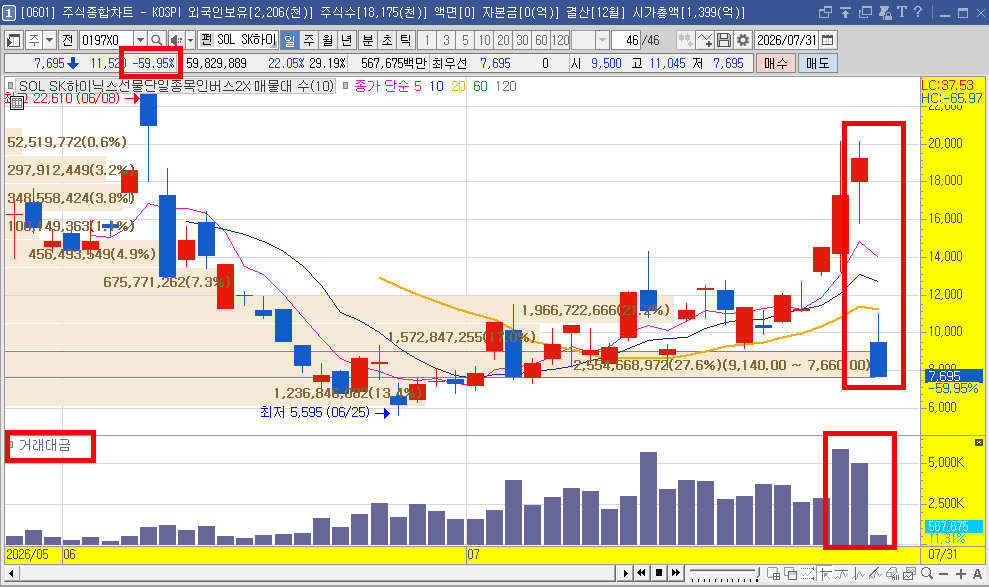Screen dimensions: 989x587
Task: Click the stock search magnifier icon
Action: (x=156, y=40)
